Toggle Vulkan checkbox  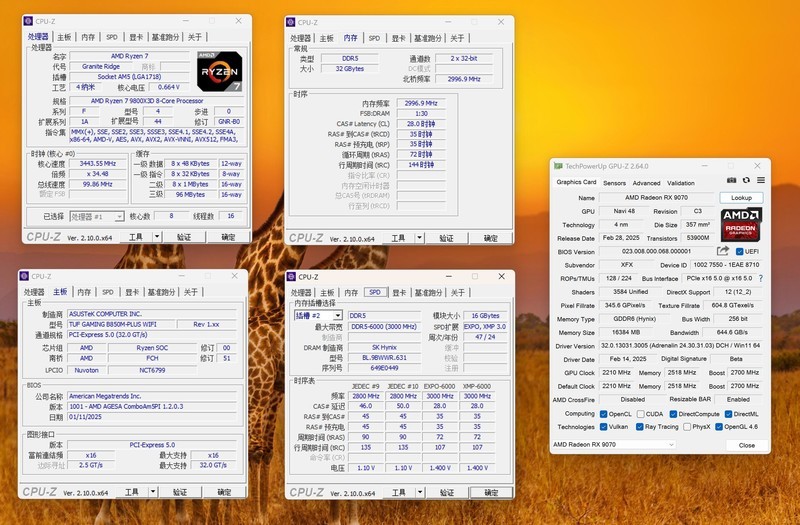[604, 427]
